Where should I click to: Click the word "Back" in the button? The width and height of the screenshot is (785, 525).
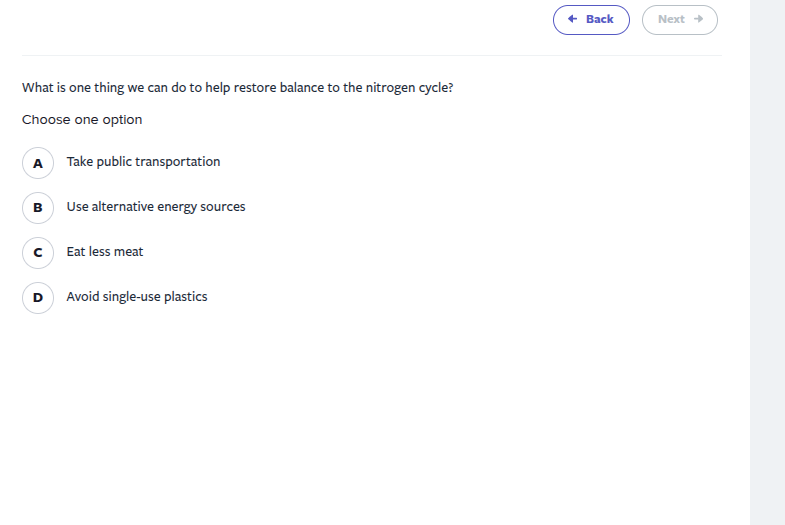coord(600,20)
